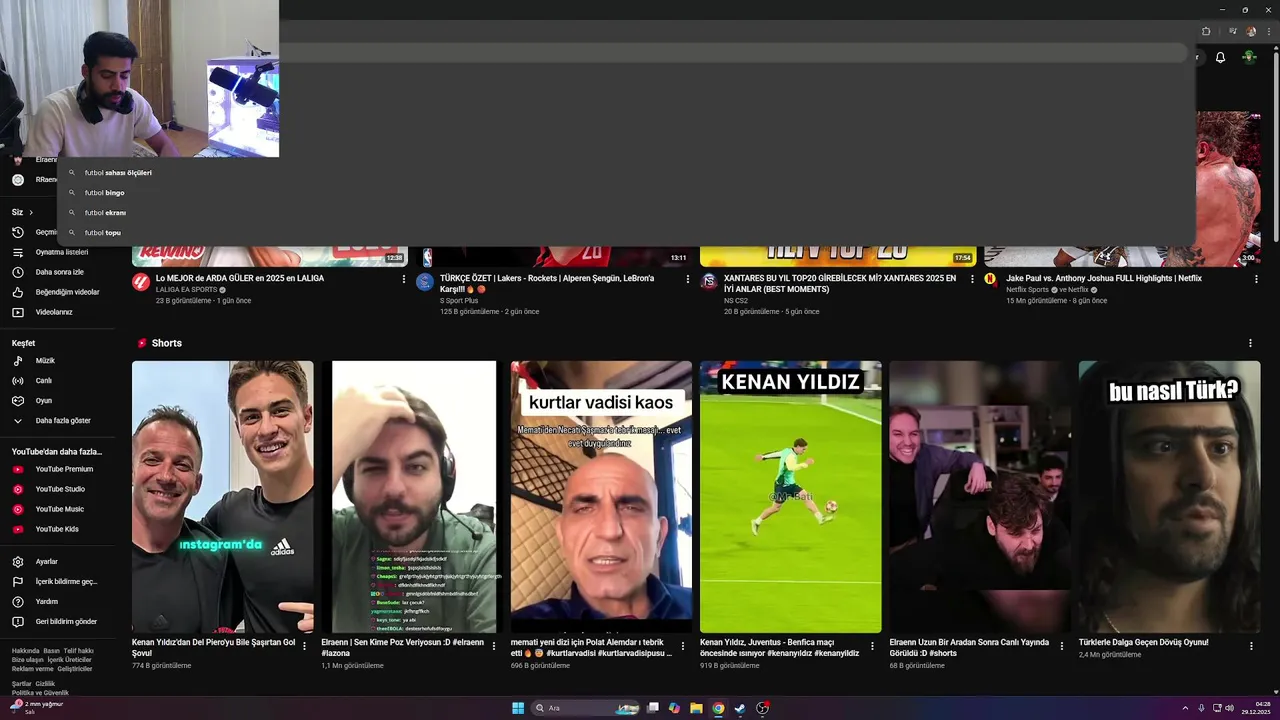This screenshot has height=720, width=1280.
Task: Open options for Elraenn Sen Kime Poz short
Action: tap(493, 646)
